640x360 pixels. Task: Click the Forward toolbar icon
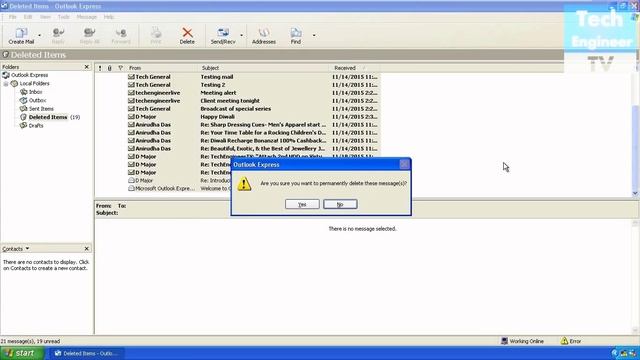pyautogui.click(x=121, y=36)
